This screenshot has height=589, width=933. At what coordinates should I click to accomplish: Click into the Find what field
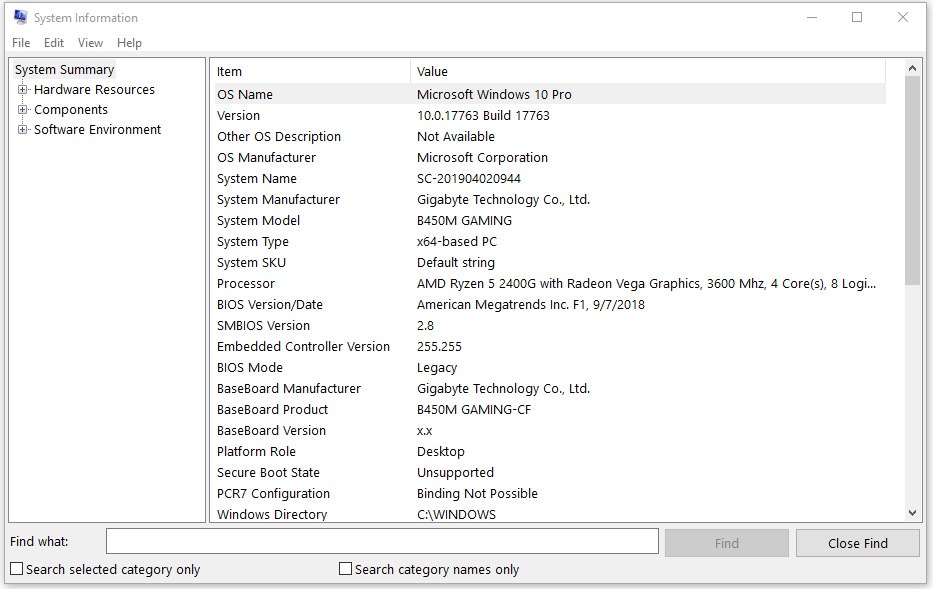(x=382, y=541)
